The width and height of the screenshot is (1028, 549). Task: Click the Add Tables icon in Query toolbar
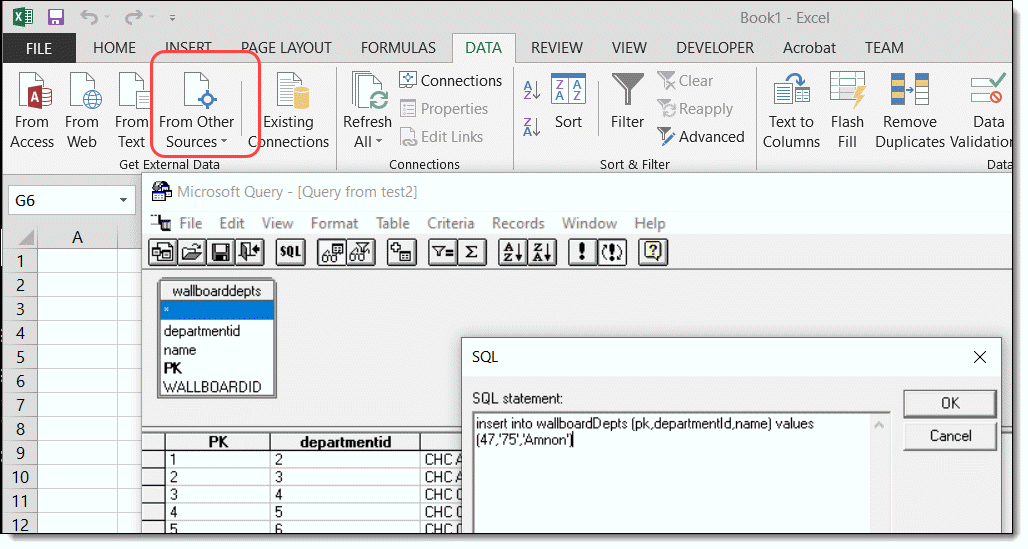point(401,253)
